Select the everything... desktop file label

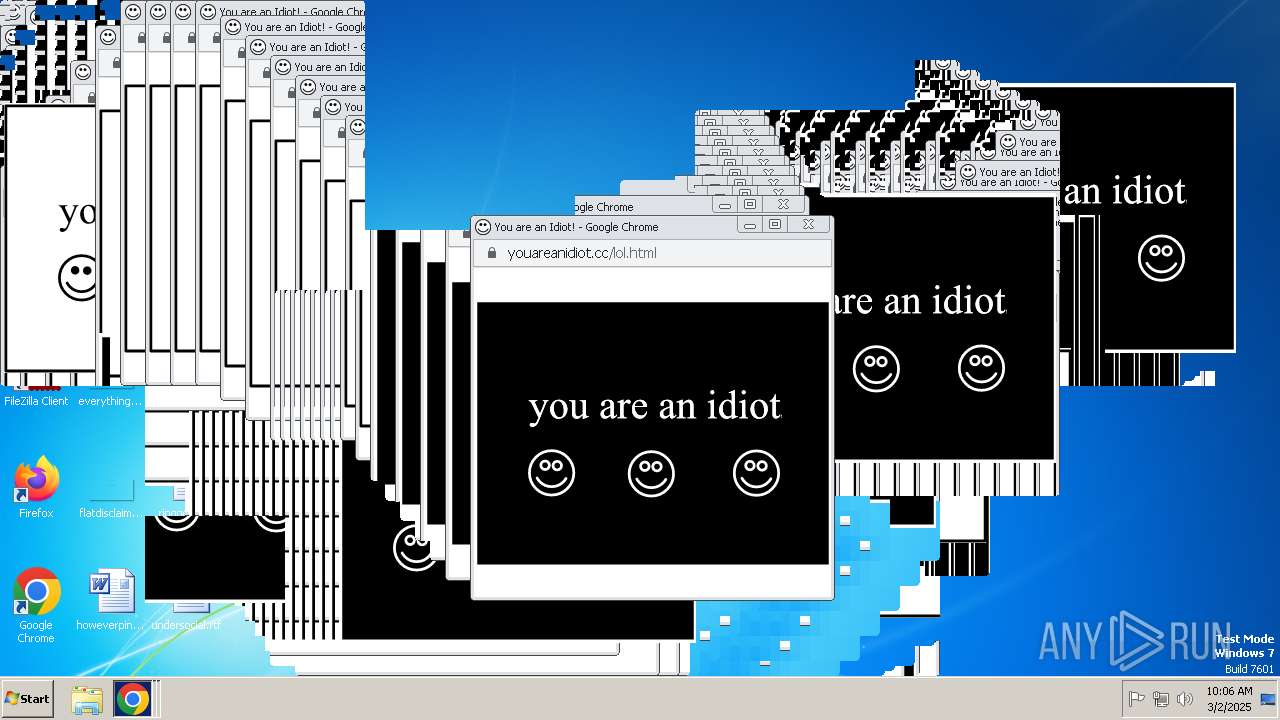coord(110,401)
